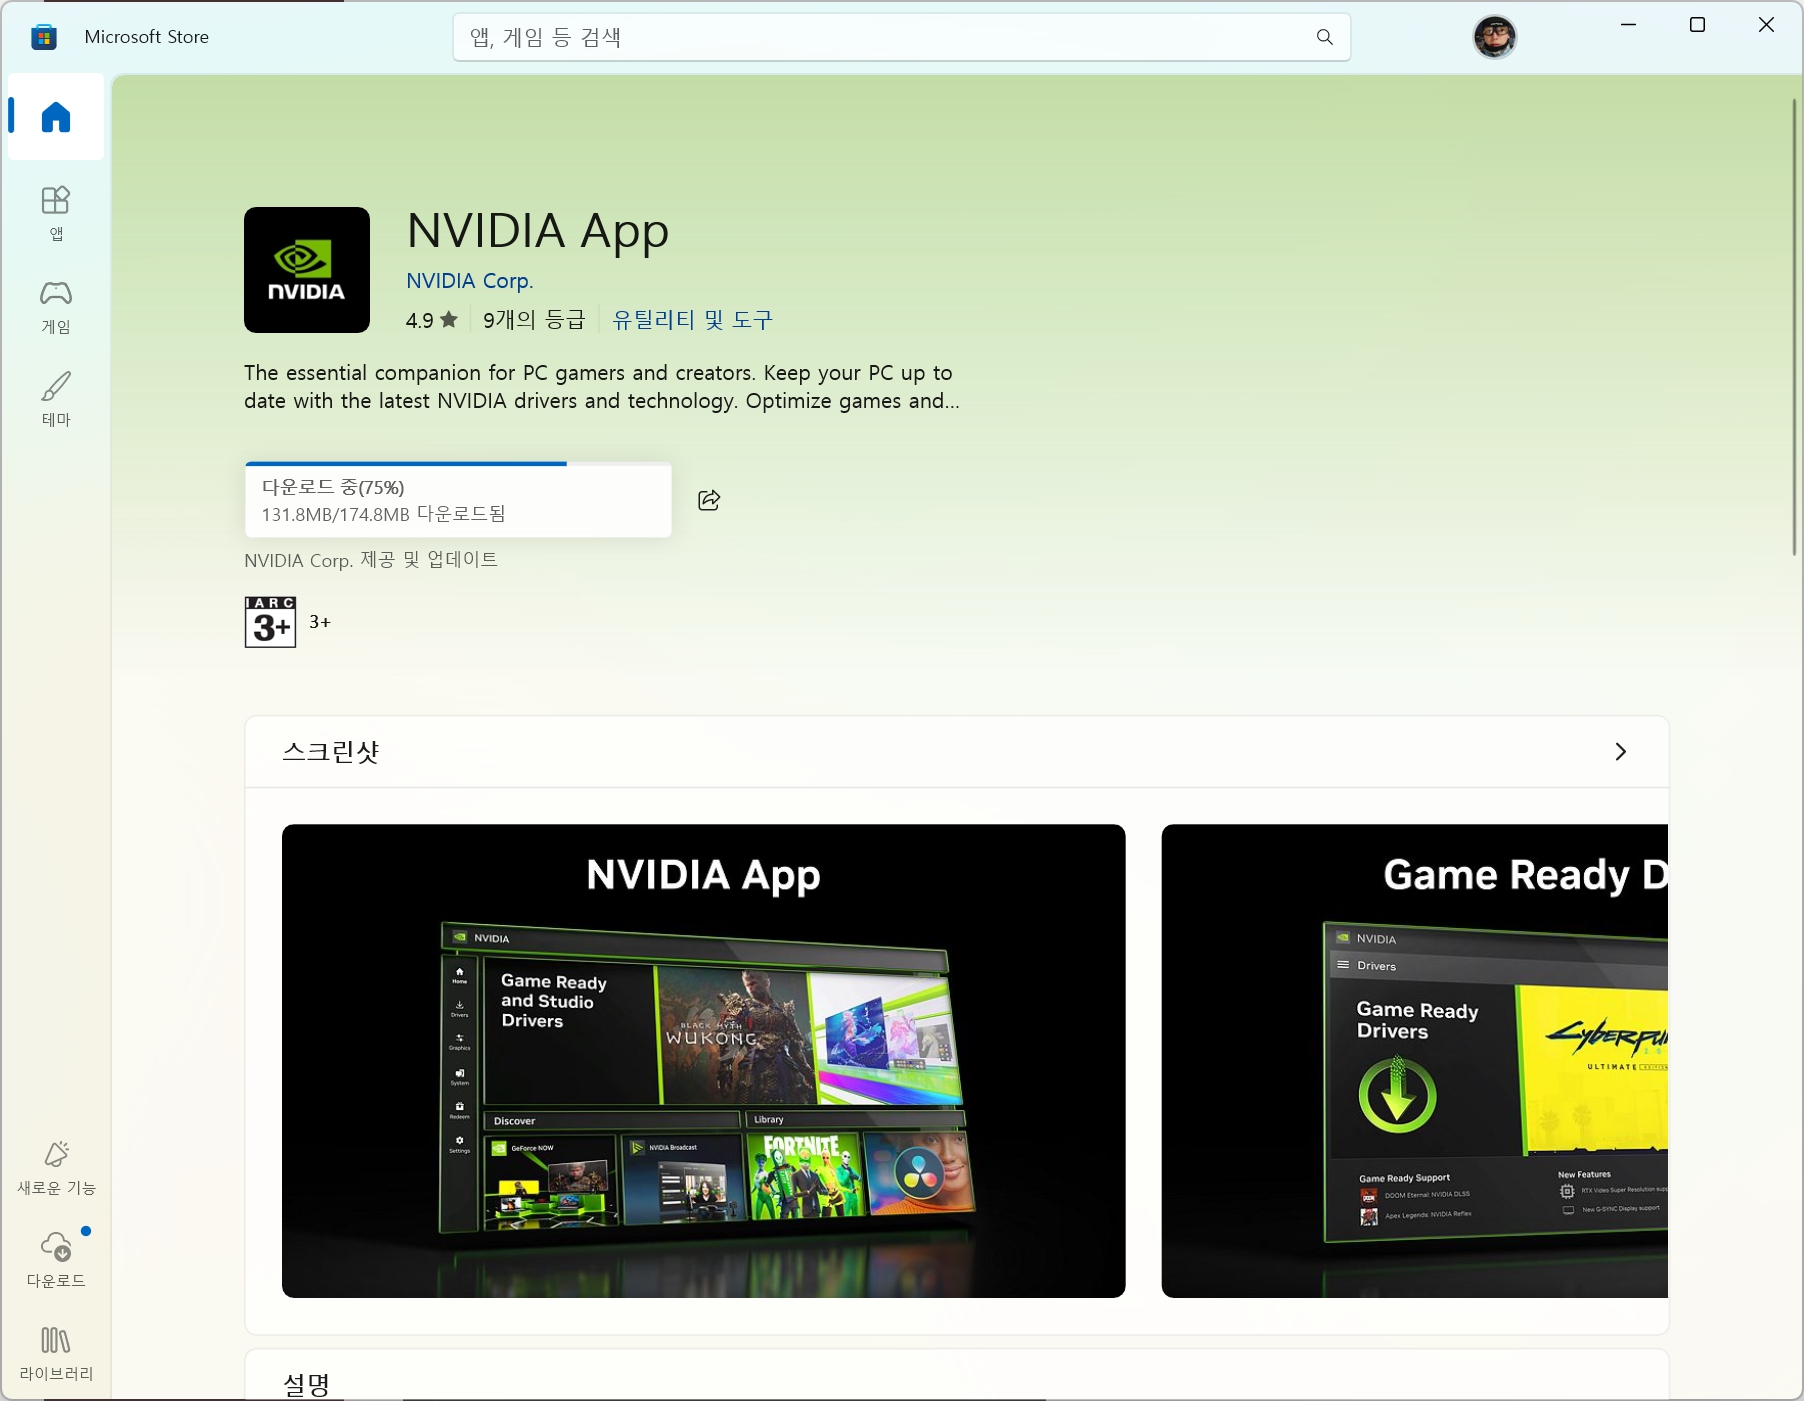Open the 다운로드 (Downloads) page
The image size is (1804, 1401).
[x=56, y=1259]
